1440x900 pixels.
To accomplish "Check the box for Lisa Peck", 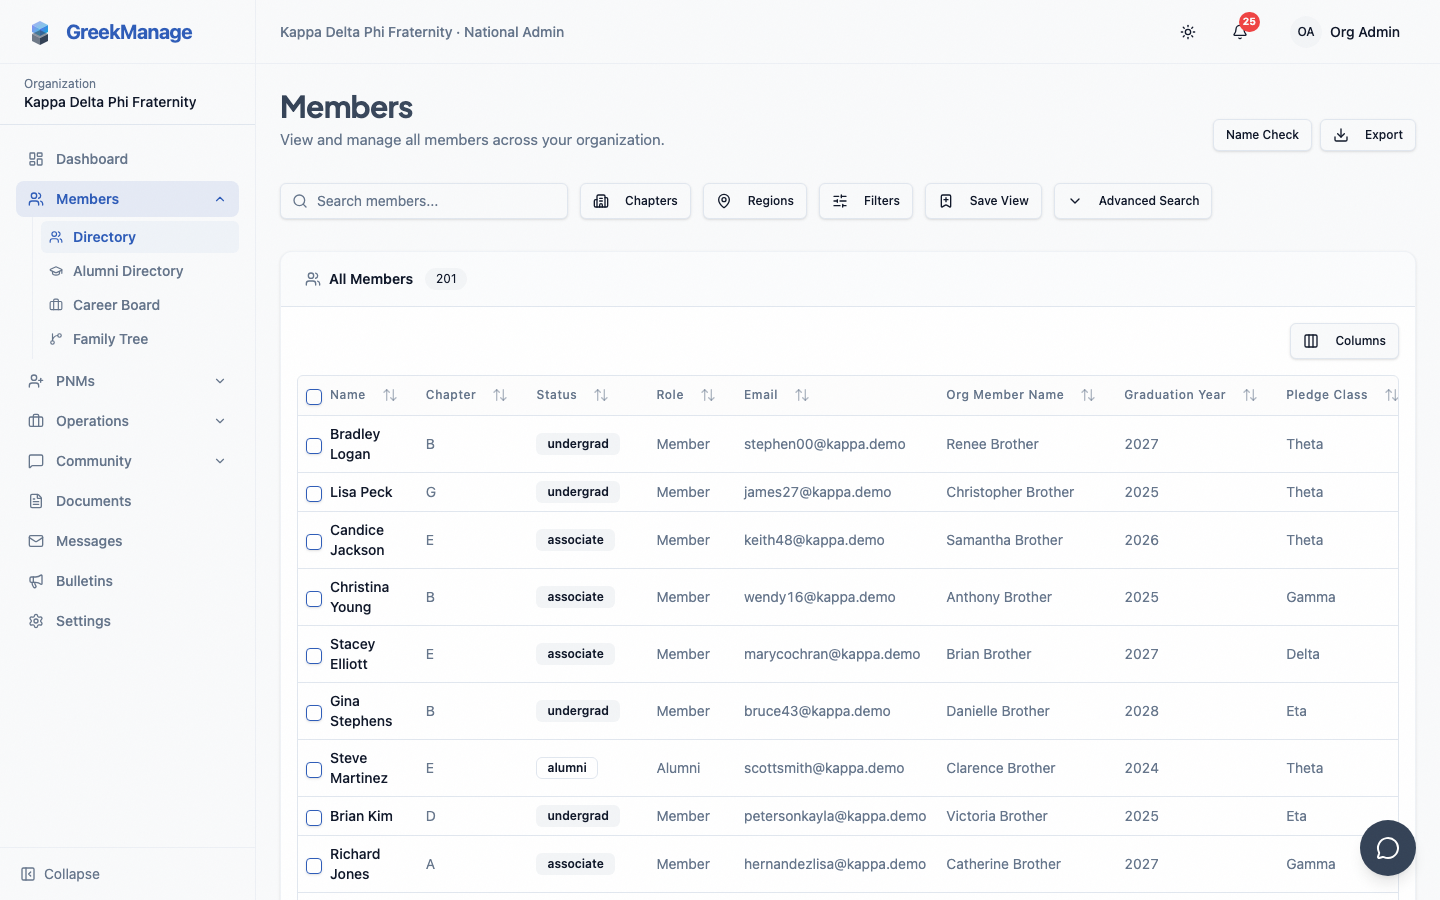I will 314,494.
